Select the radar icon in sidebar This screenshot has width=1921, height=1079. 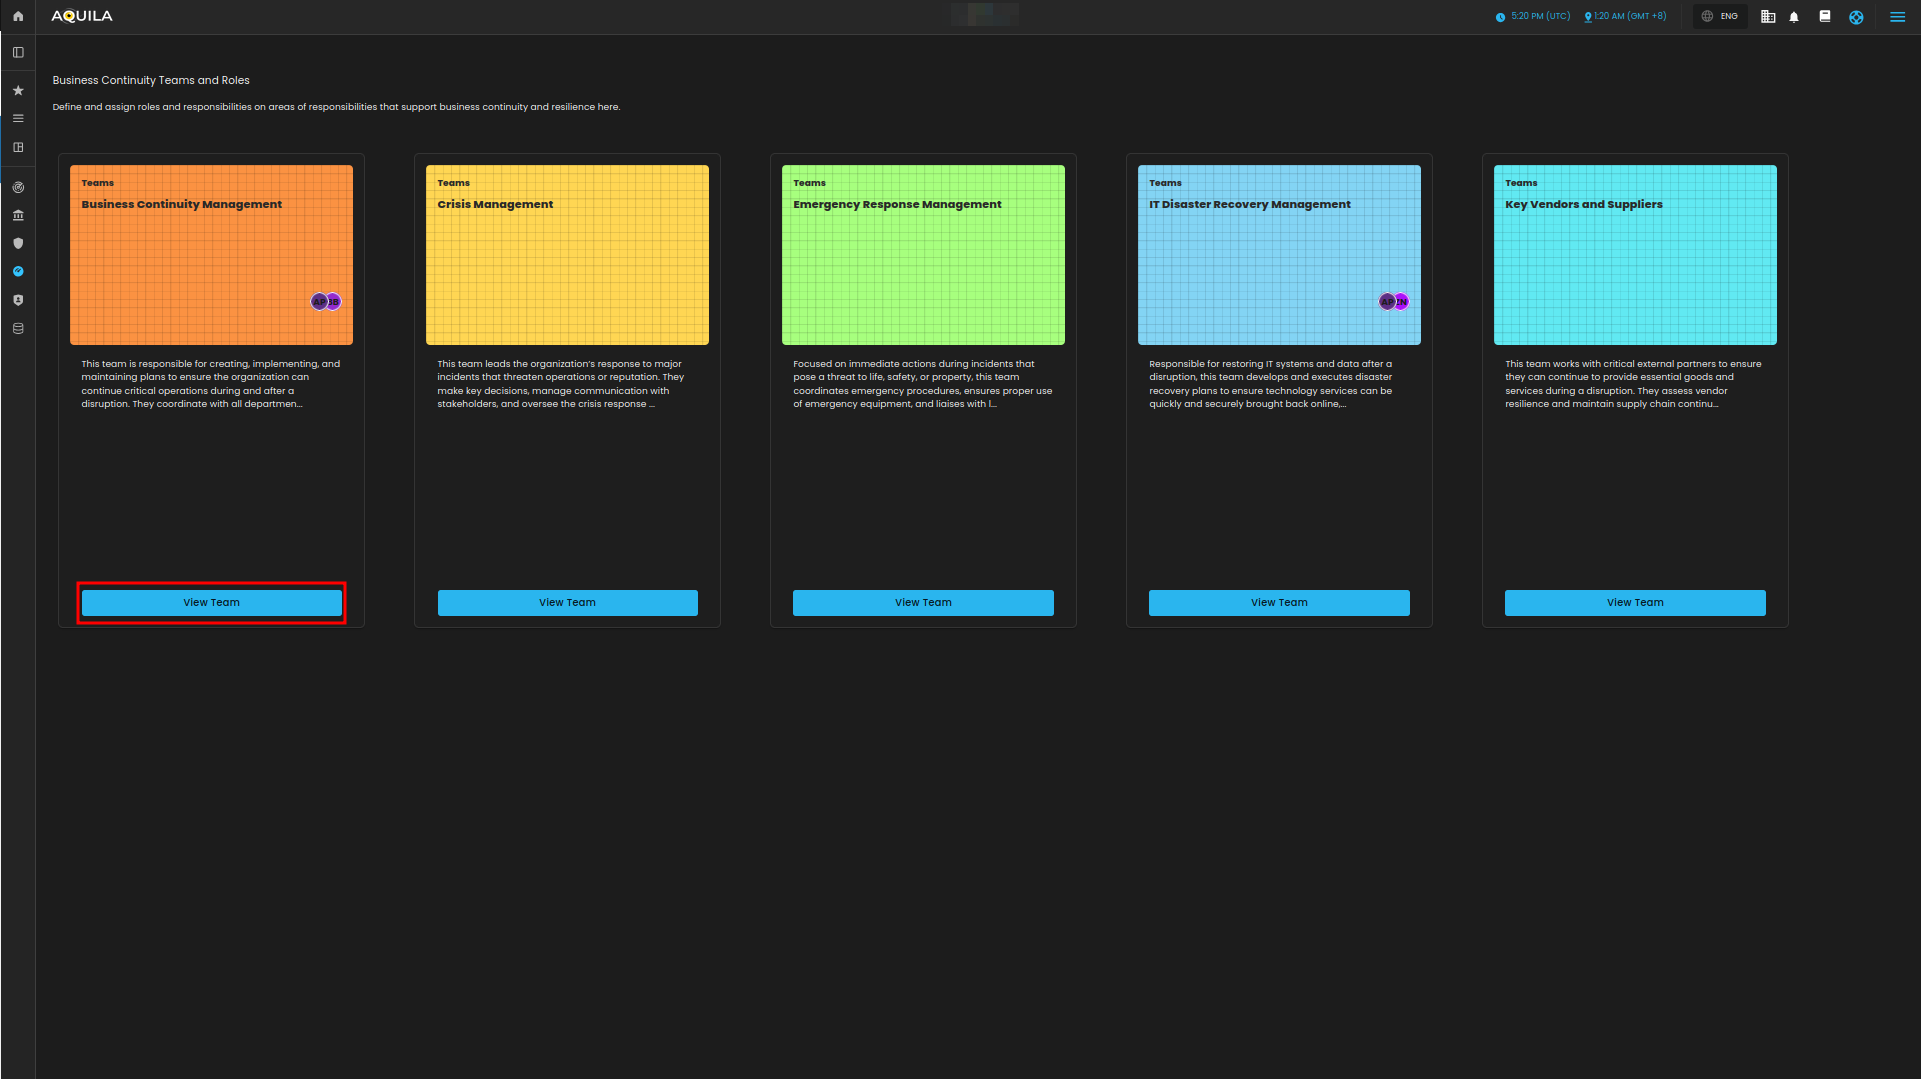[x=18, y=187]
